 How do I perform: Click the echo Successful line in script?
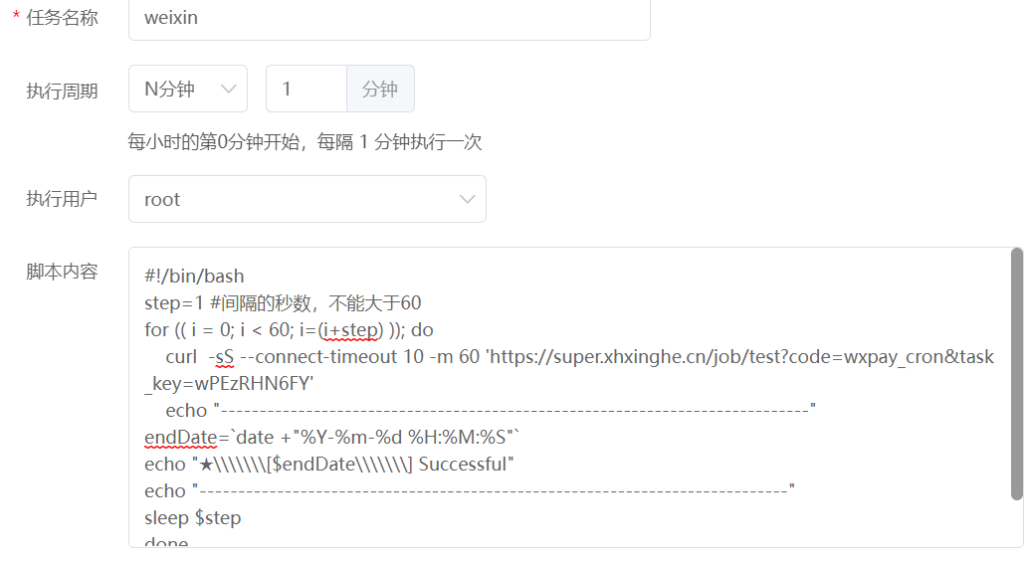coord(329,464)
